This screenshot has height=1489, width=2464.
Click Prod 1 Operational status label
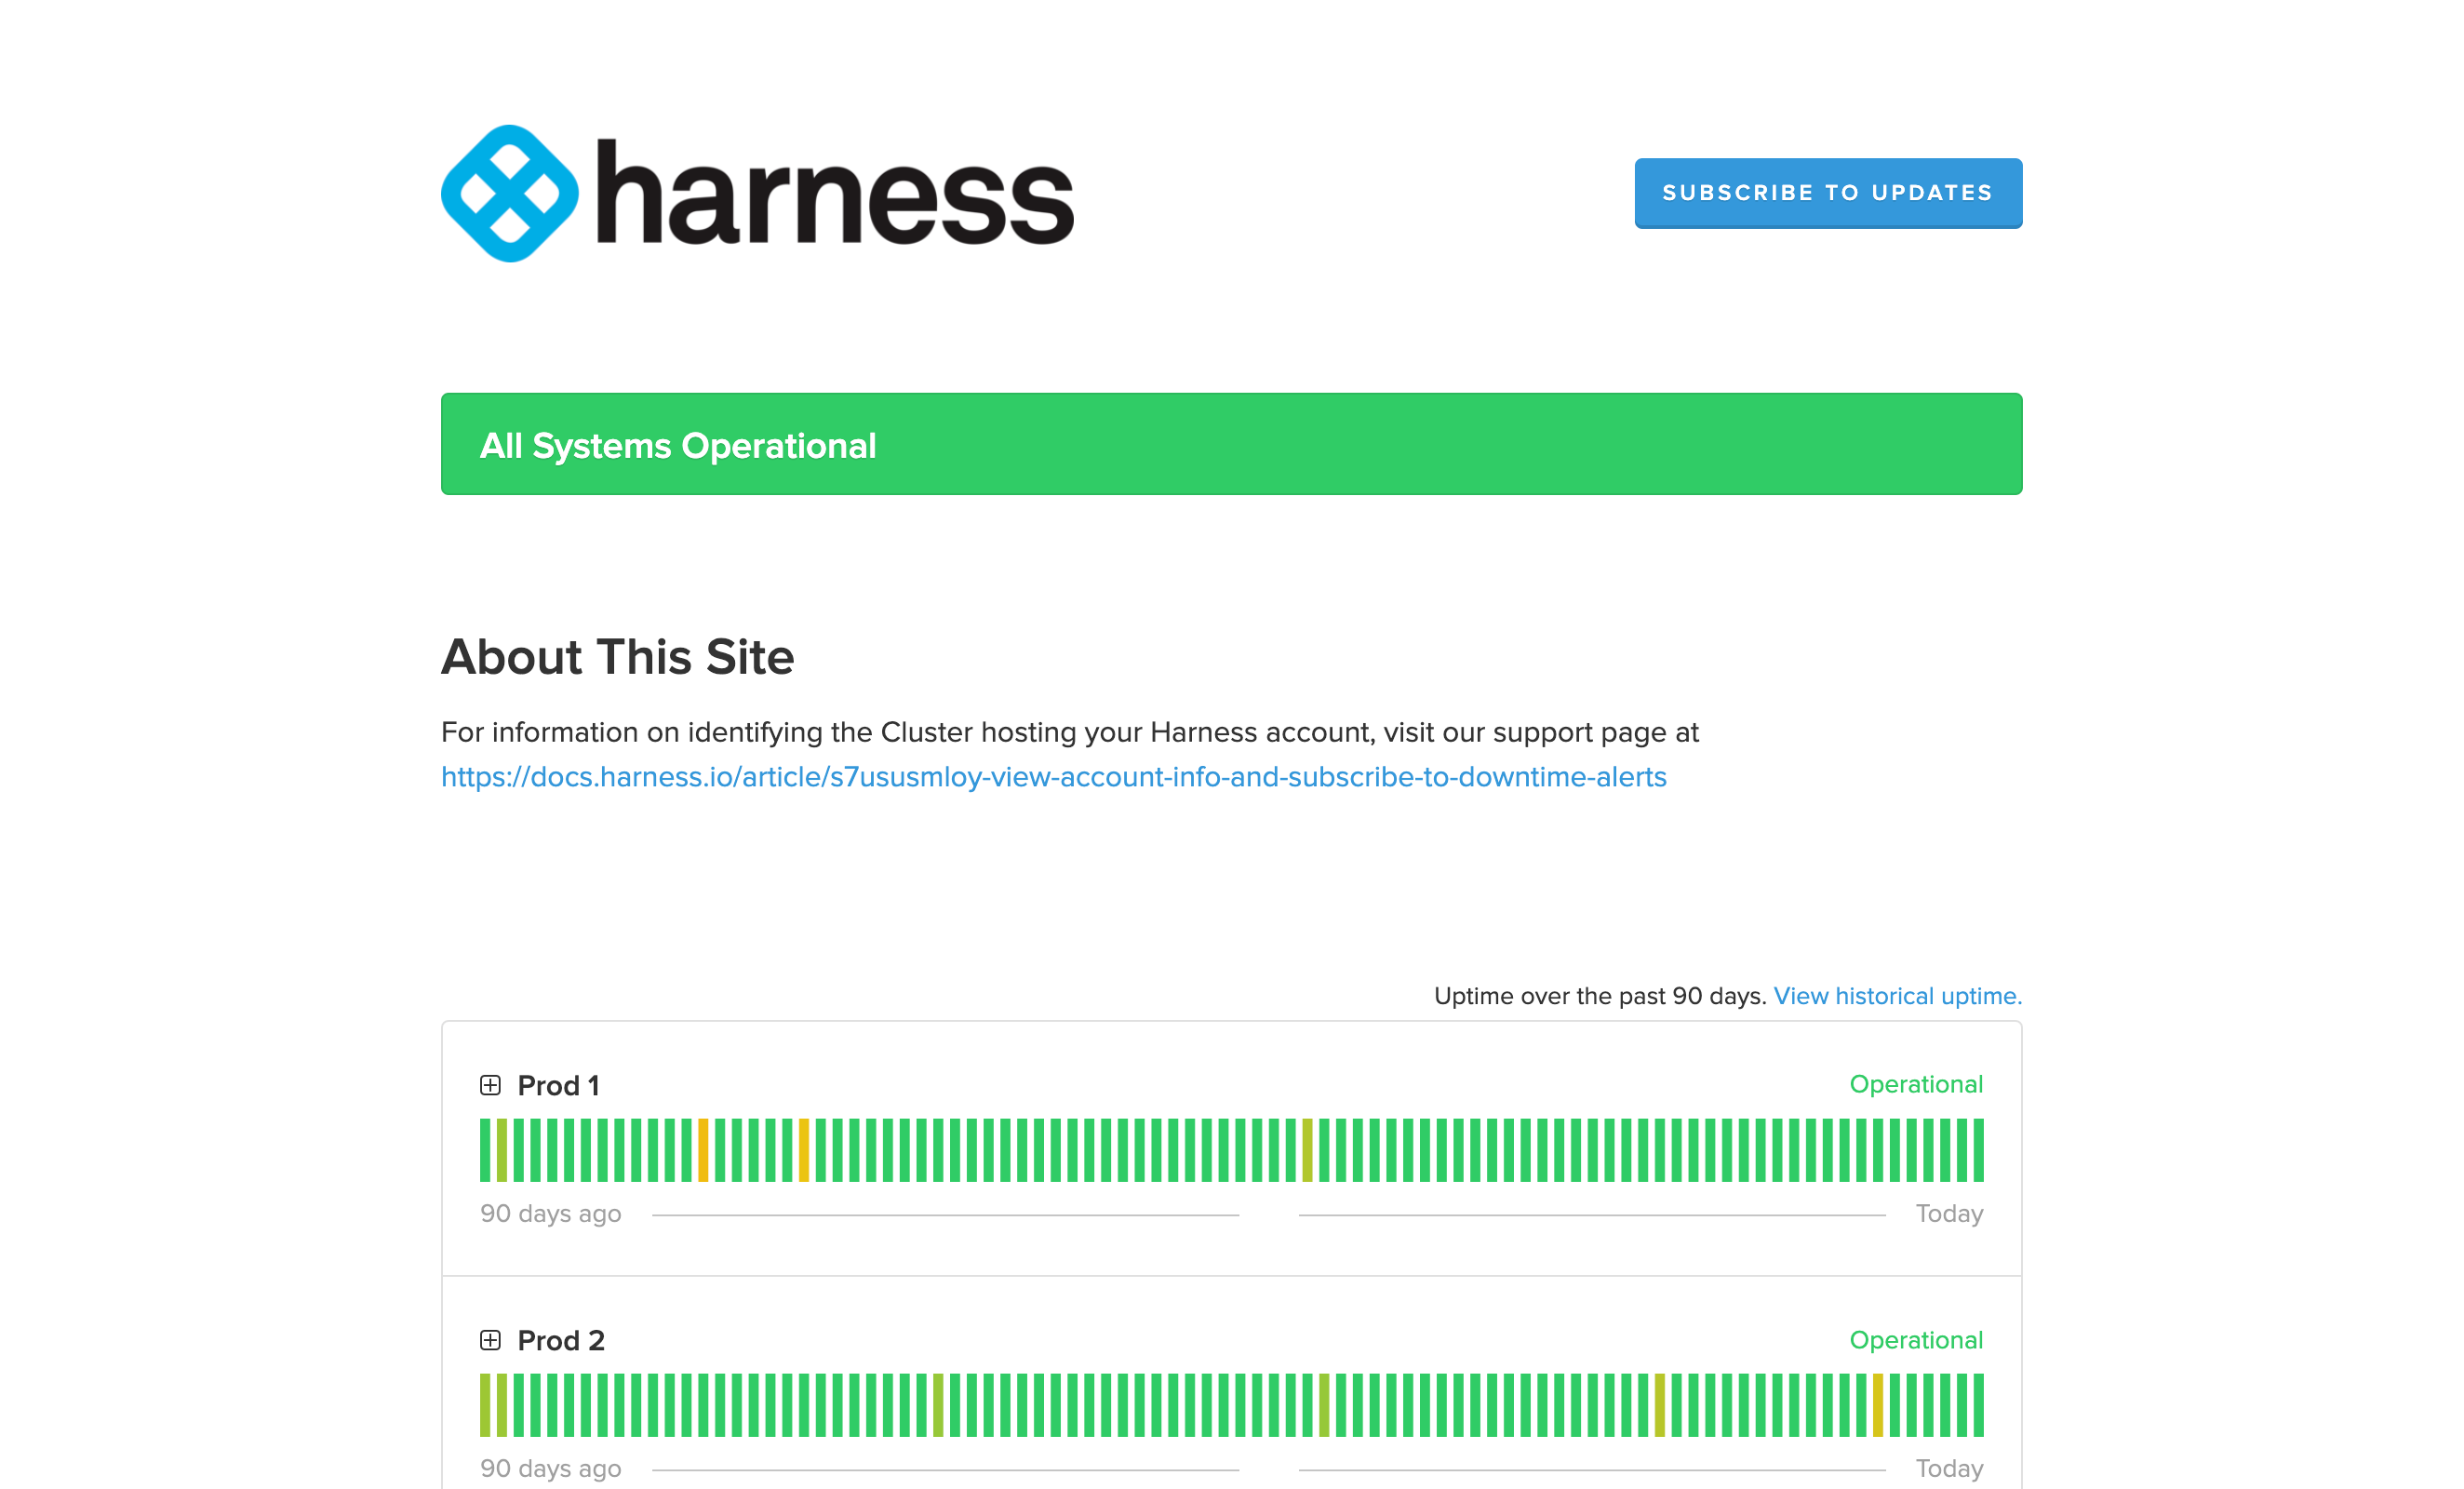pyautogui.click(x=1915, y=1084)
